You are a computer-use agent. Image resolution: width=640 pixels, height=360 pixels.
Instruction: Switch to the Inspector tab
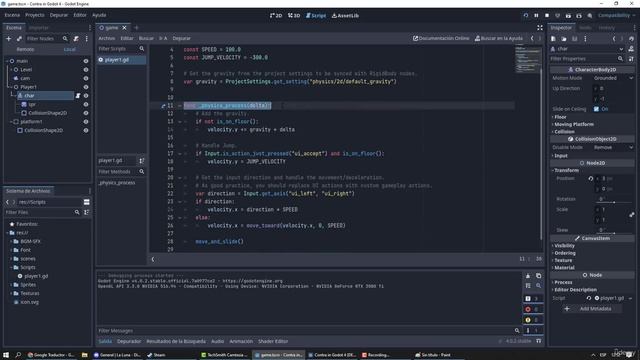561,28
